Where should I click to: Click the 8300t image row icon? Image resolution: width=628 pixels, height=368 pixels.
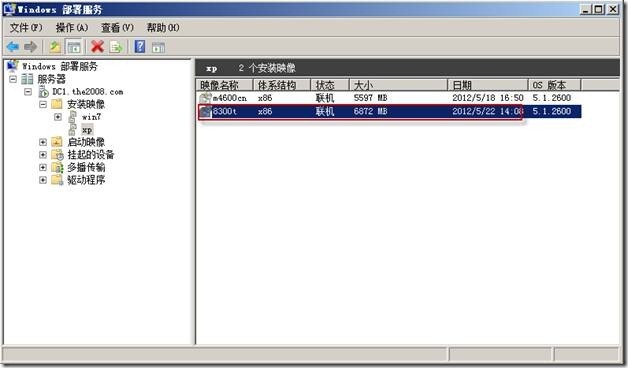[205, 111]
